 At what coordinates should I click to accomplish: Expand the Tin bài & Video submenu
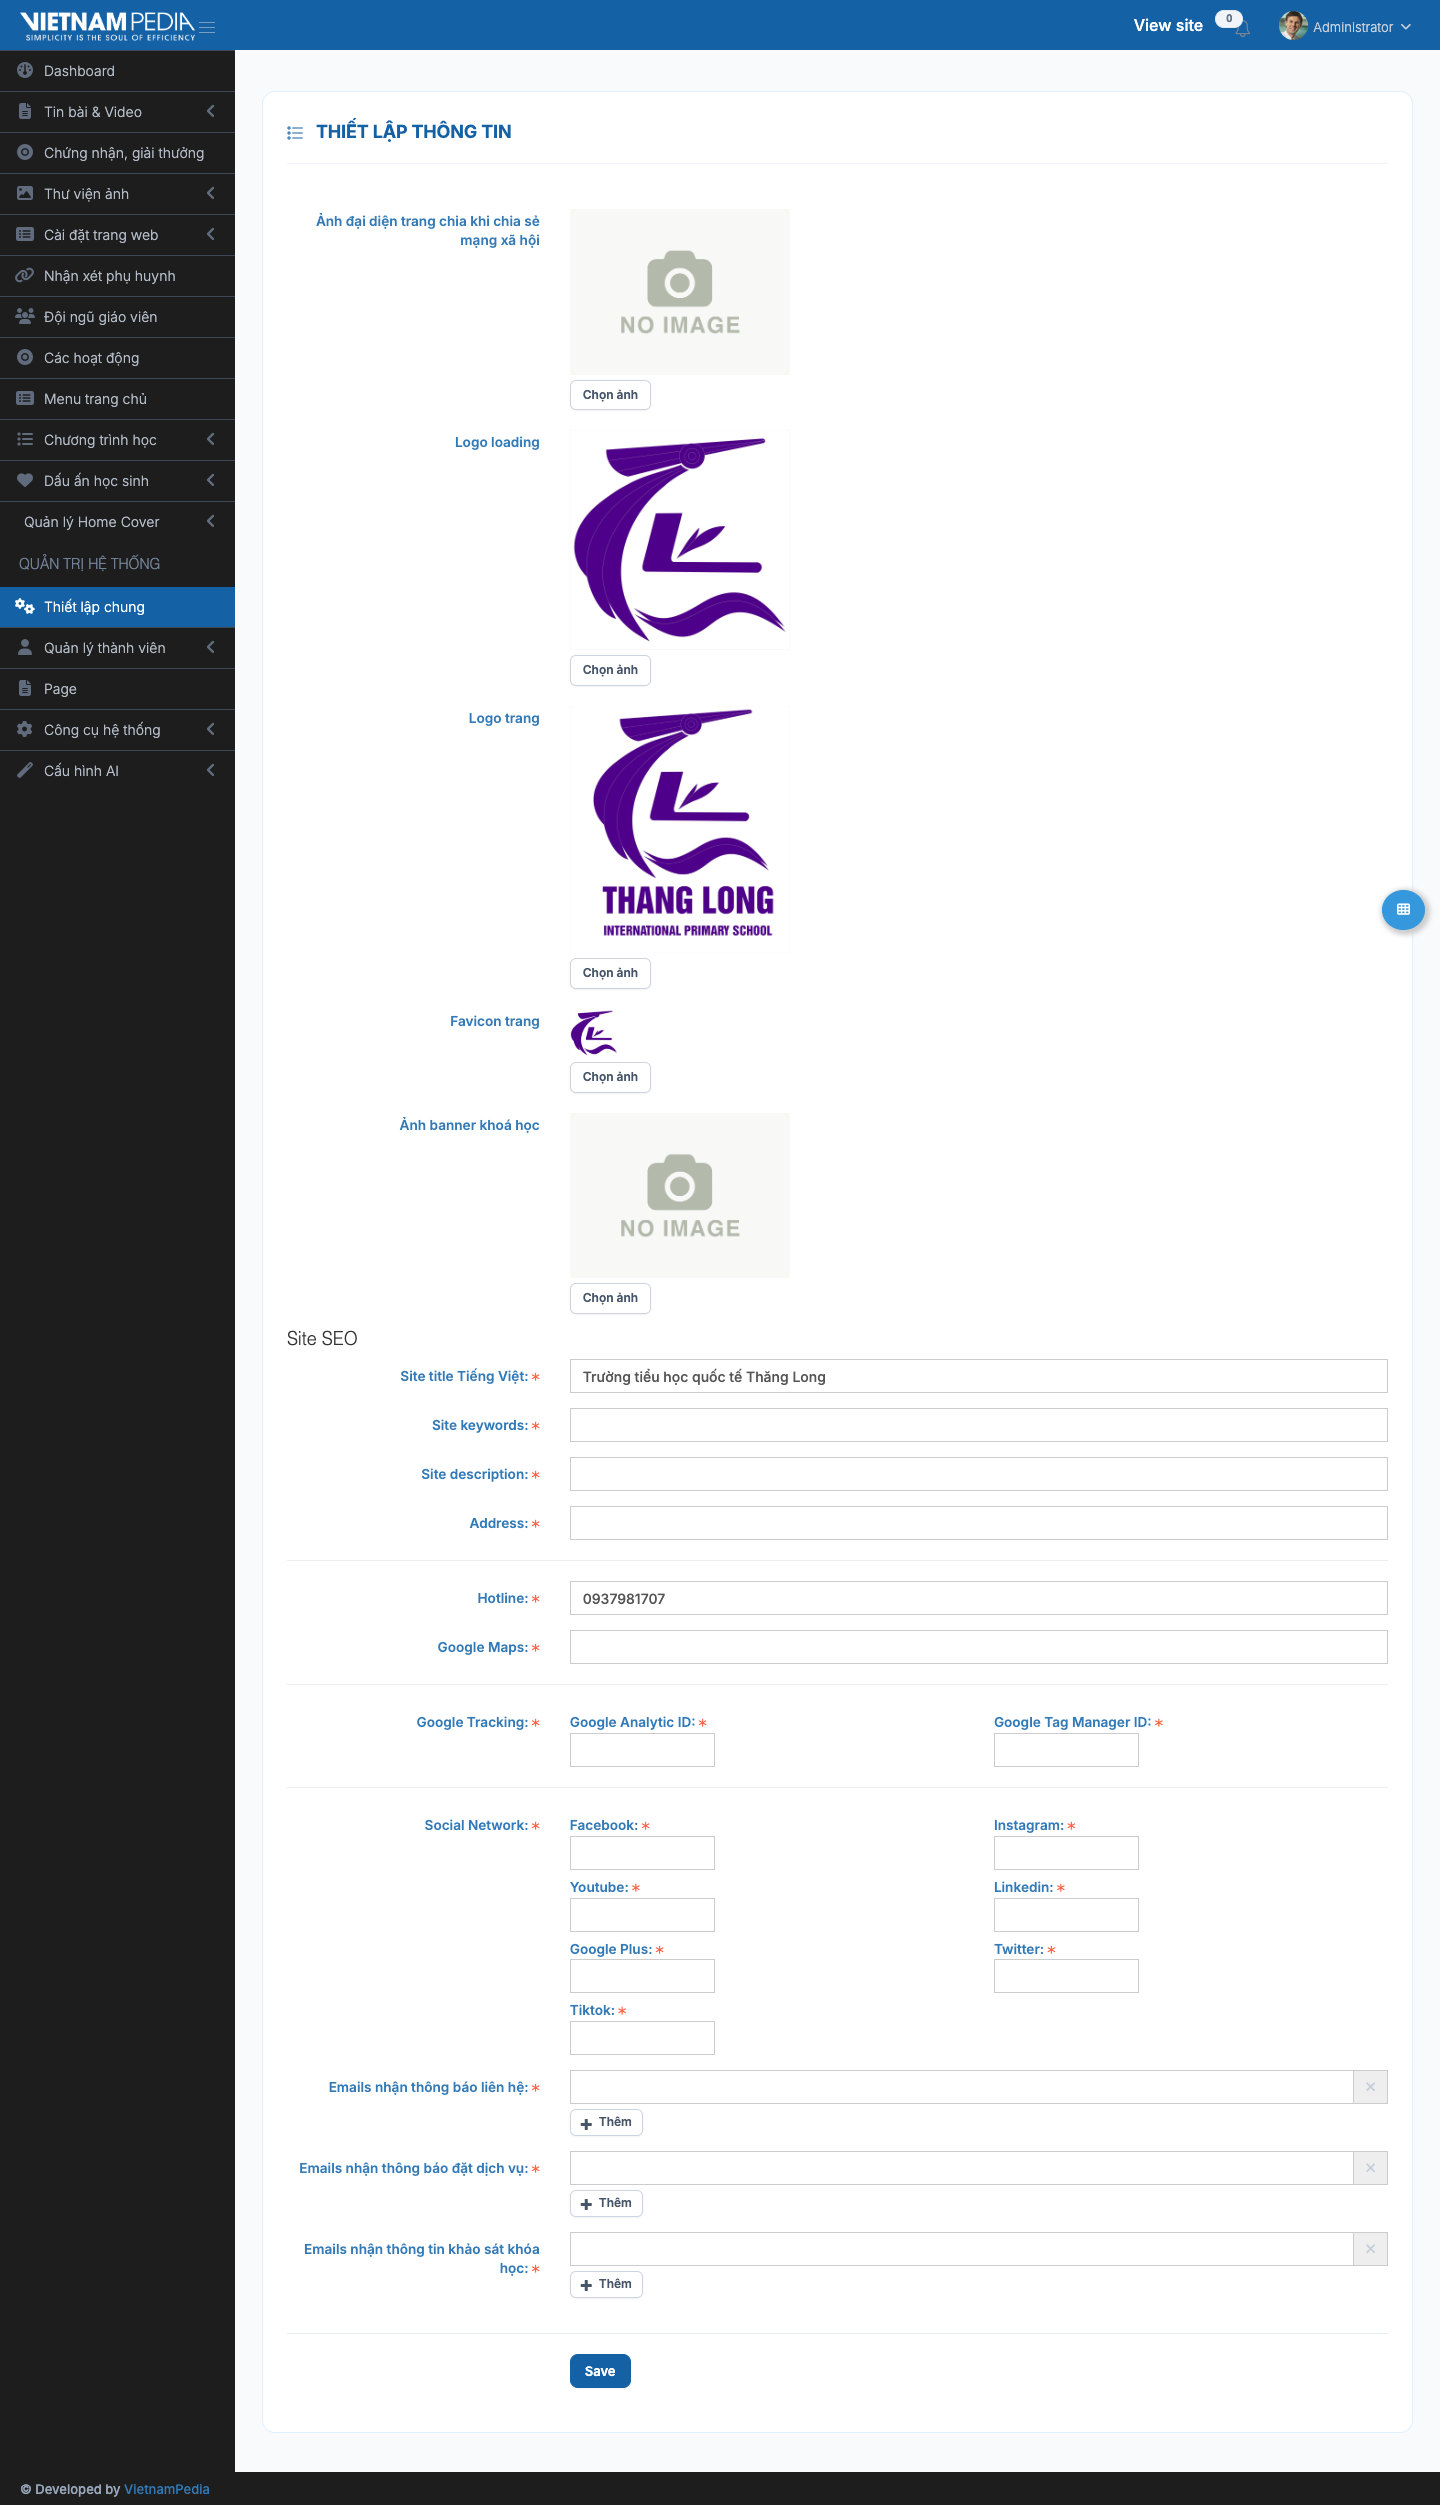pyautogui.click(x=211, y=112)
